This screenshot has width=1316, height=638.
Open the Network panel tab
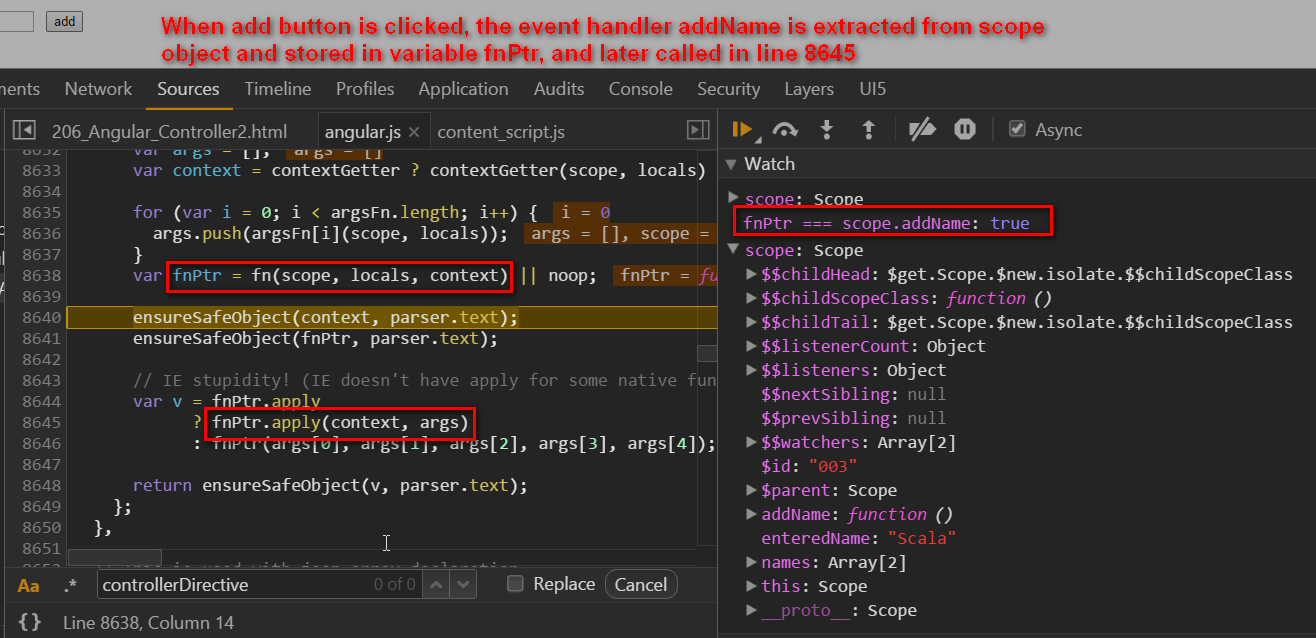(99, 89)
